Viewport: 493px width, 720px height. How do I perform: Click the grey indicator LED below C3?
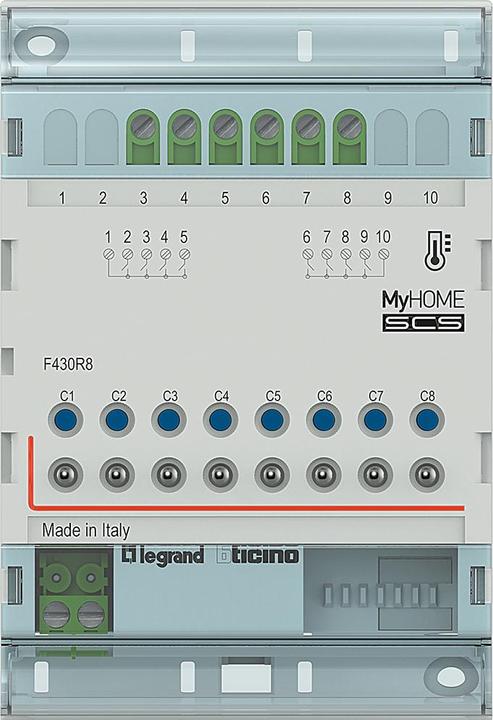(x=169, y=474)
